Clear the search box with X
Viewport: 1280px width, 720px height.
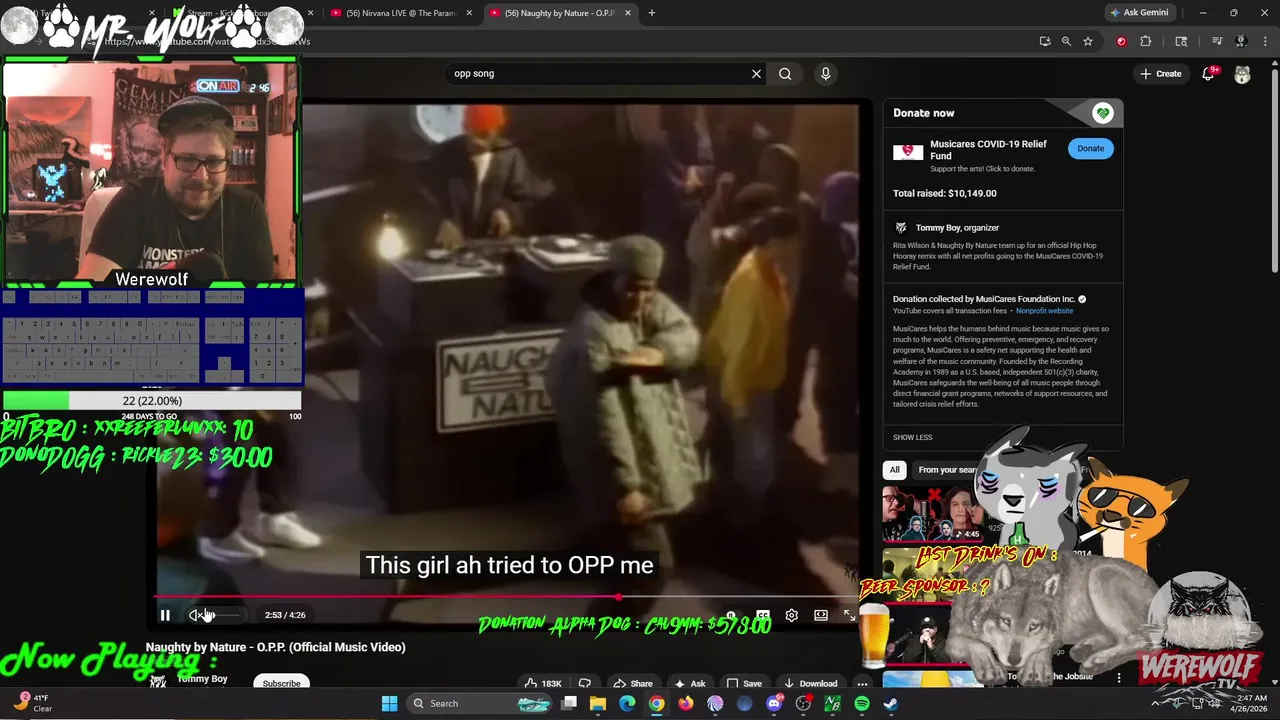(x=756, y=73)
